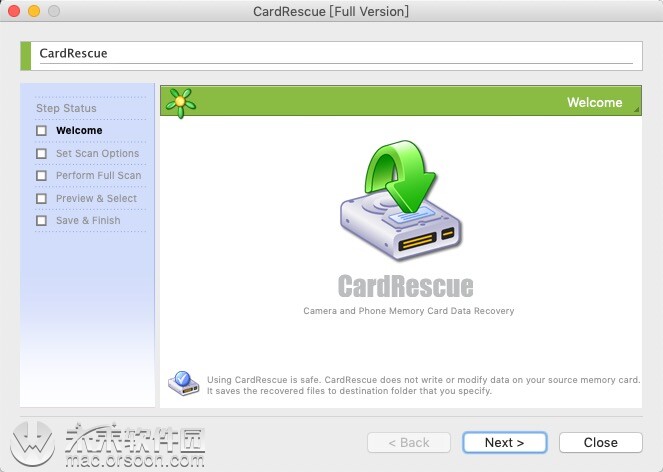Click the CardRescue title field at top

(332, 56)
